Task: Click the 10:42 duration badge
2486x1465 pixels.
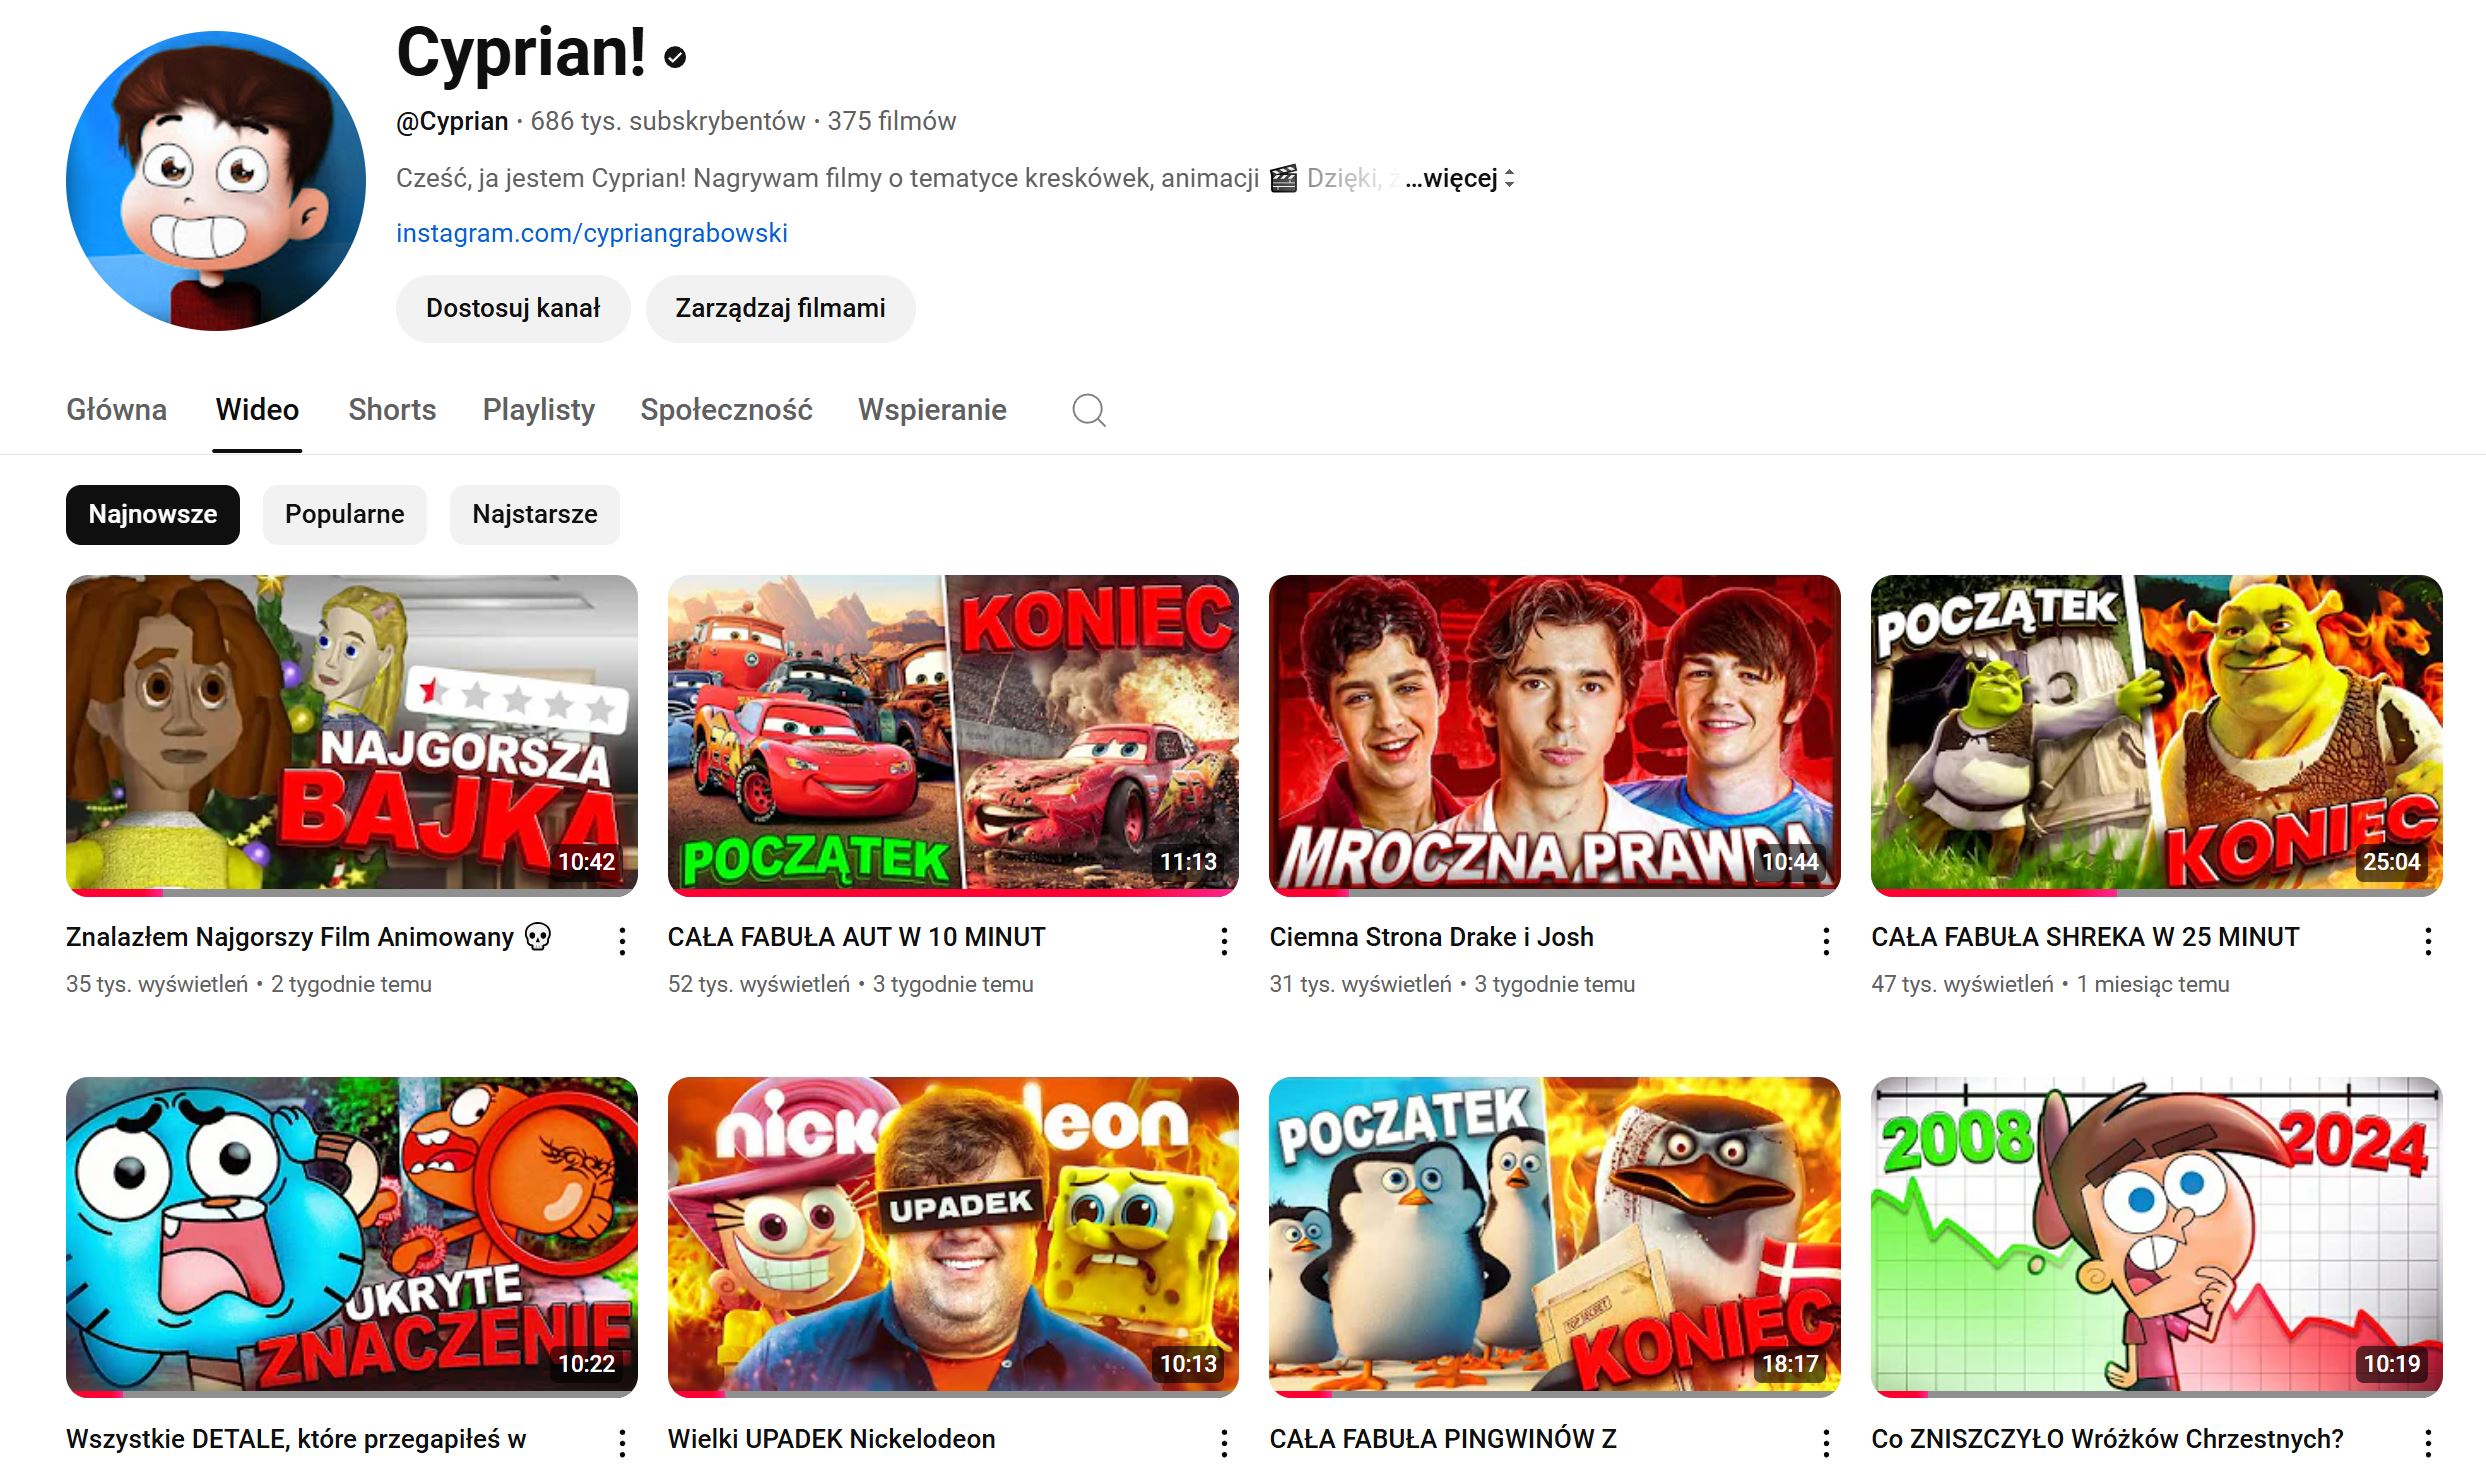Action: pyautogui.click(x=587, y=862)
